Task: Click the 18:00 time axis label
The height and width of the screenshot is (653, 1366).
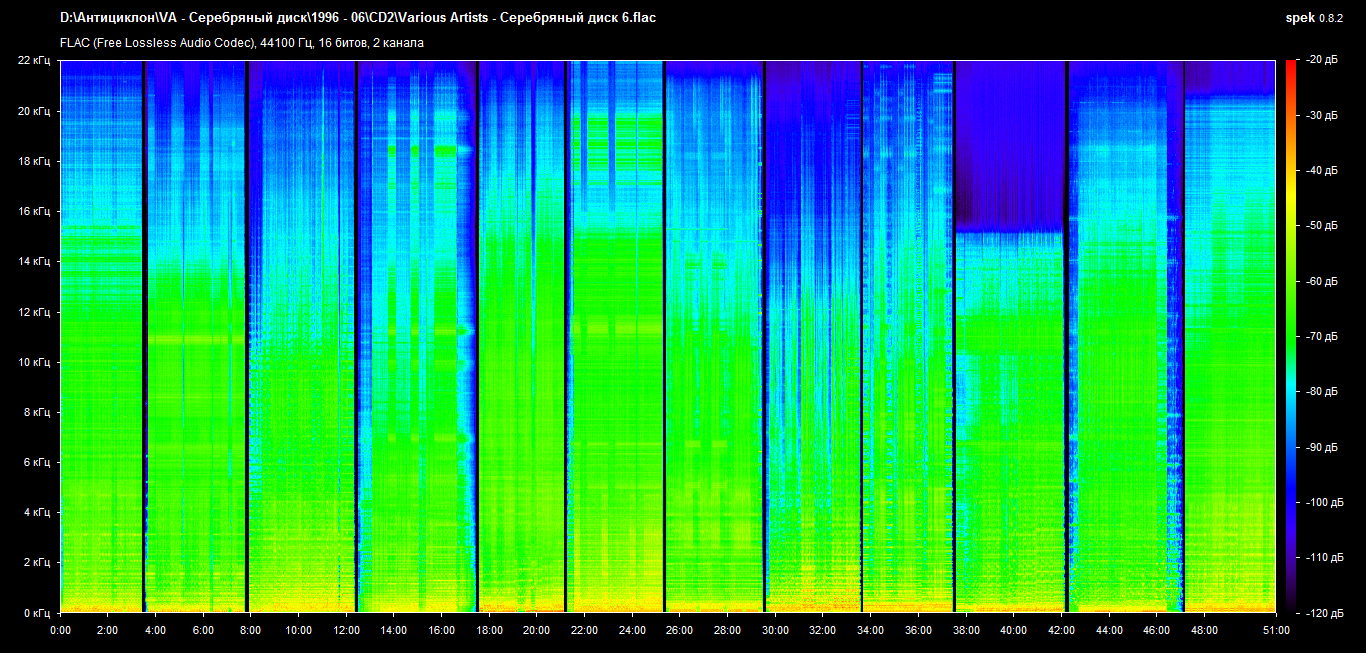Action: (x=489, y=630)
